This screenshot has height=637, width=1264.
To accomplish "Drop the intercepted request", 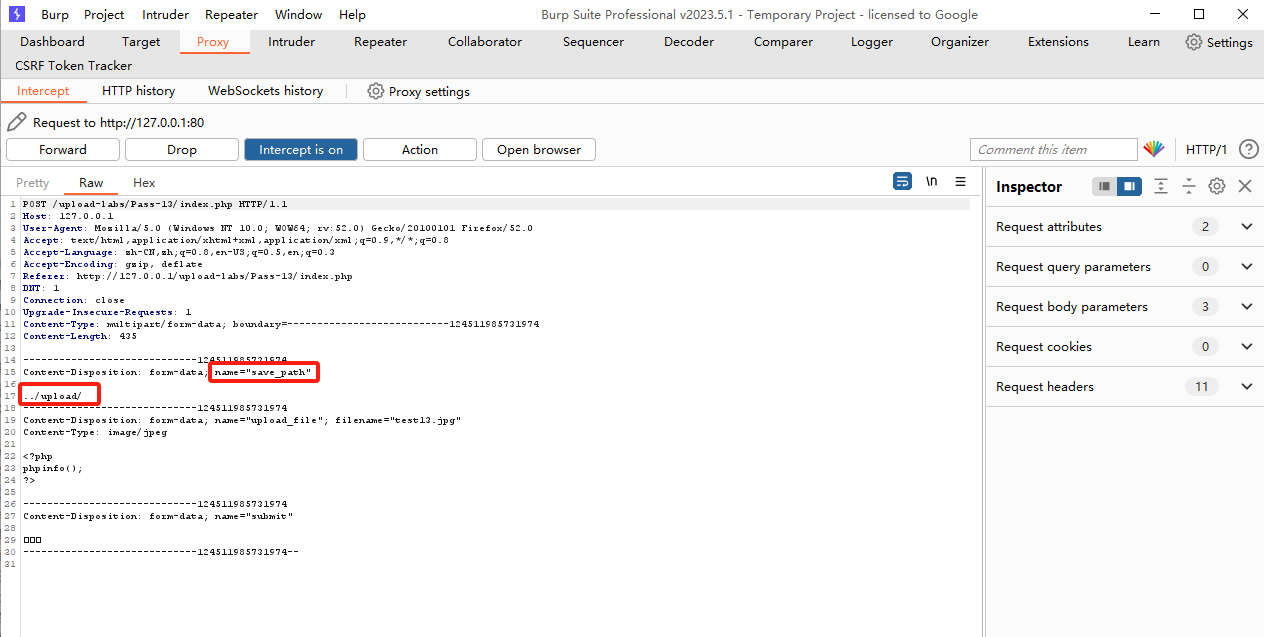I will [182, 149].
